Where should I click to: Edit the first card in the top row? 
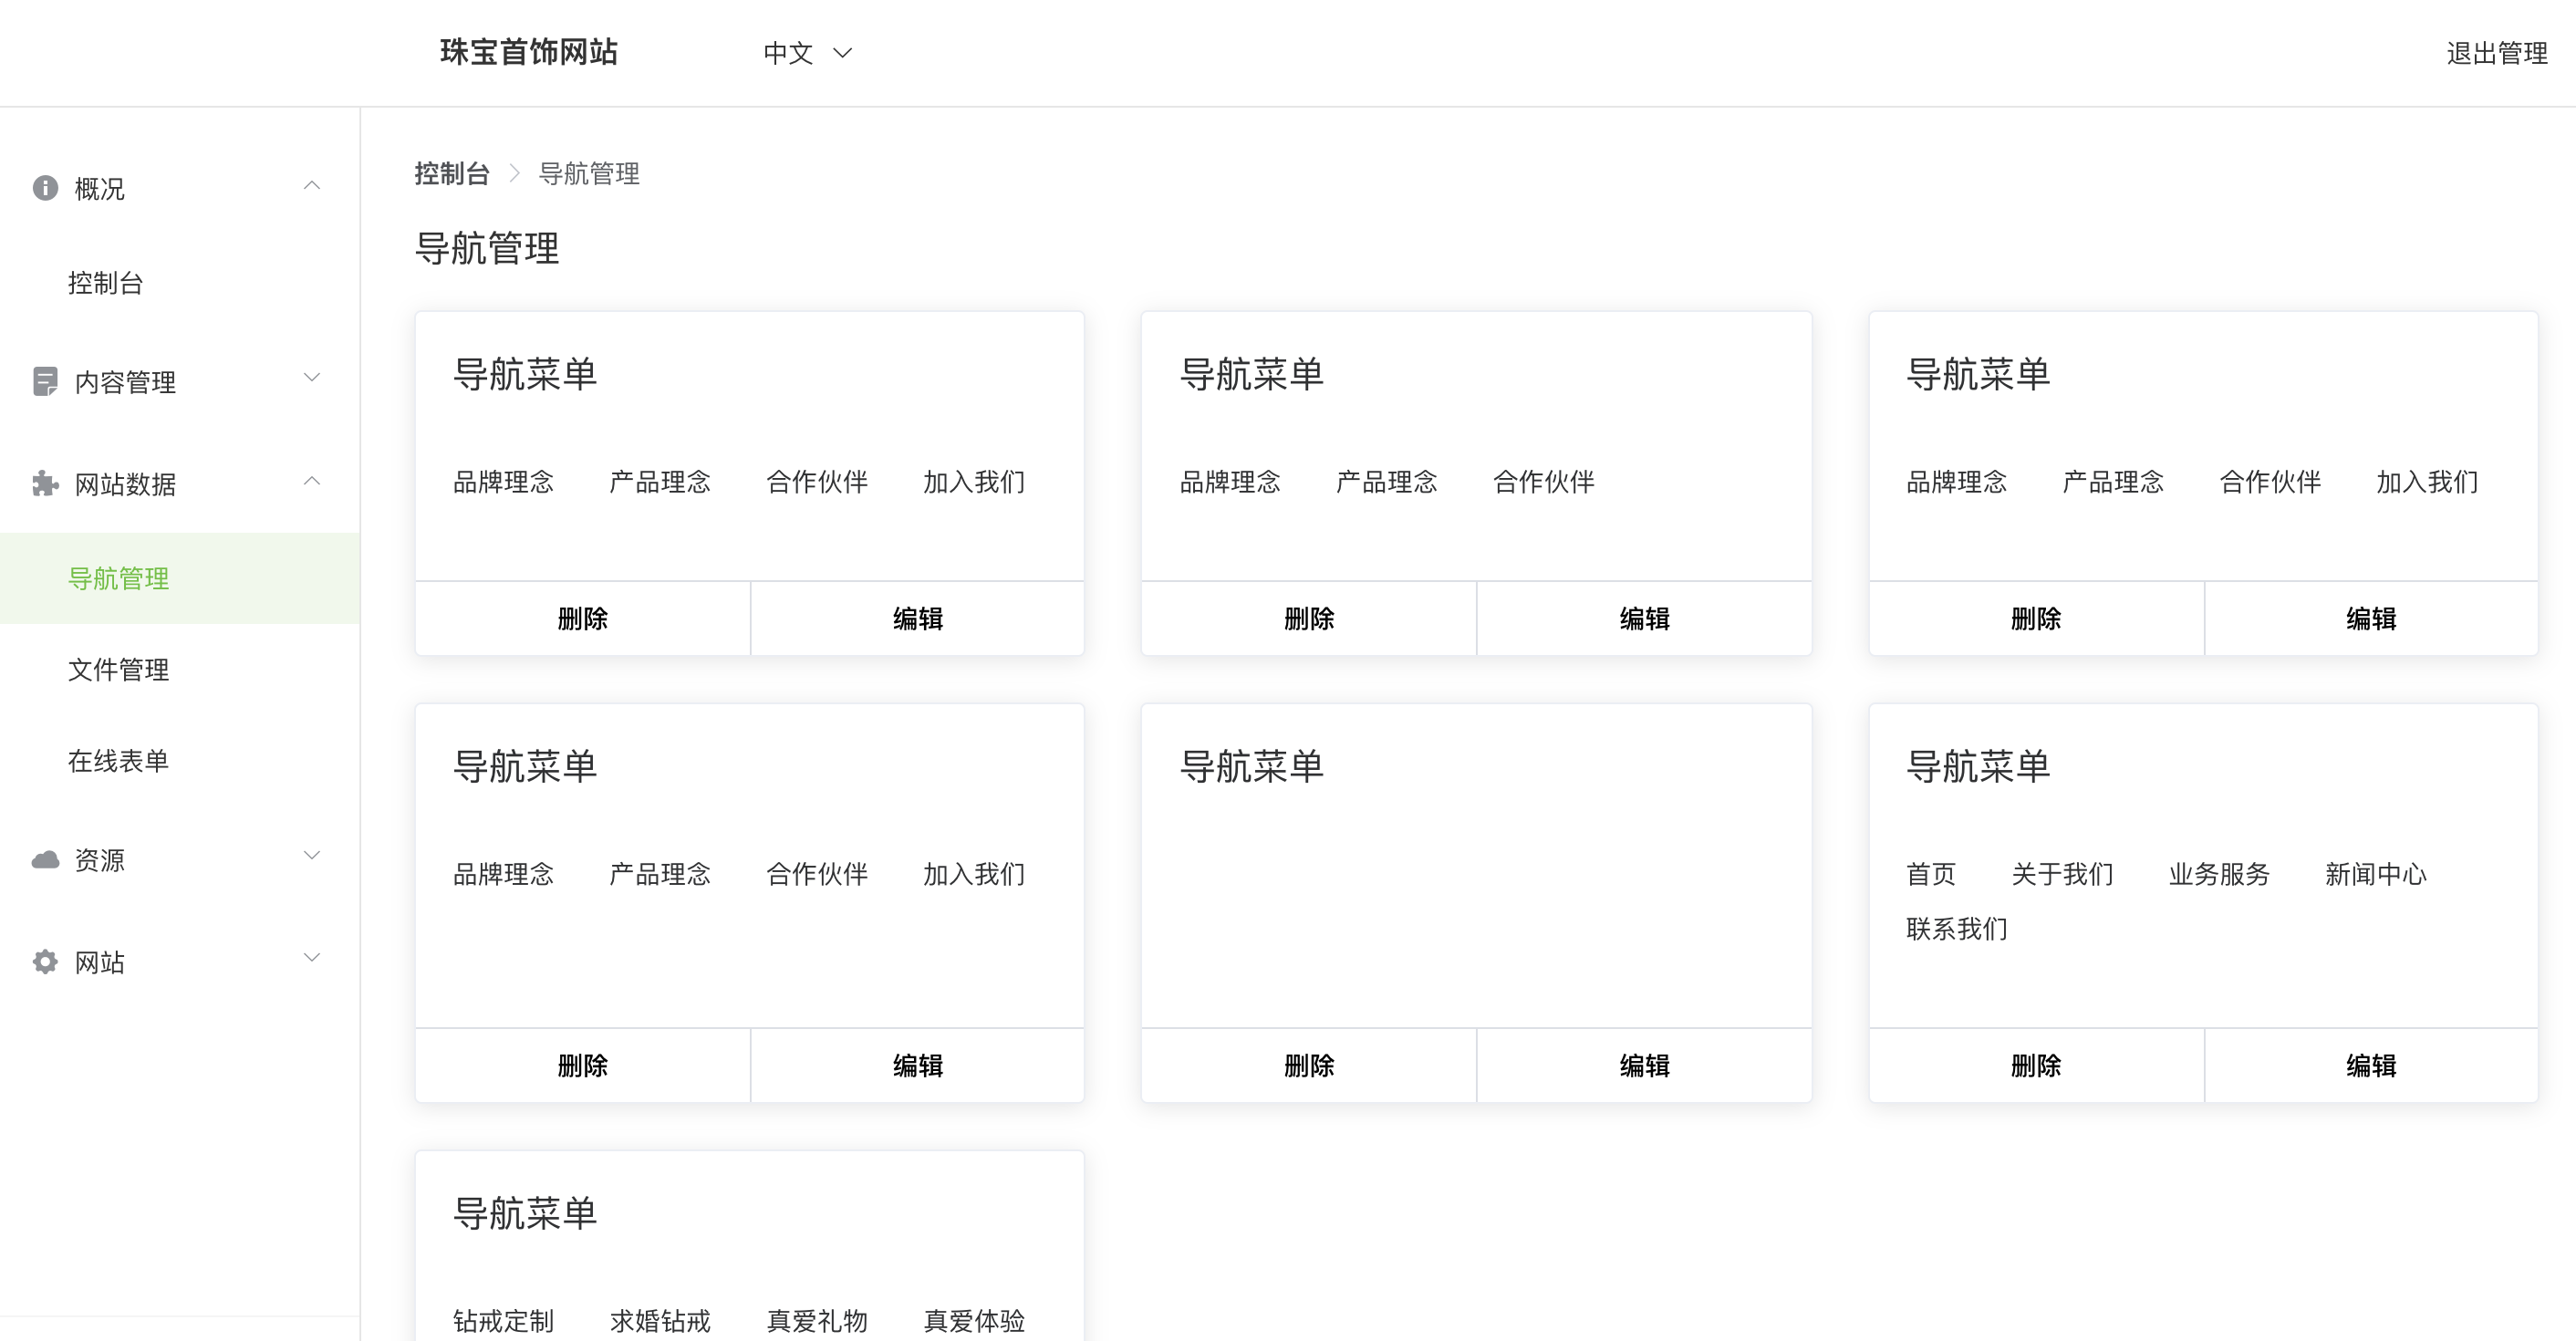pos(917,619)
